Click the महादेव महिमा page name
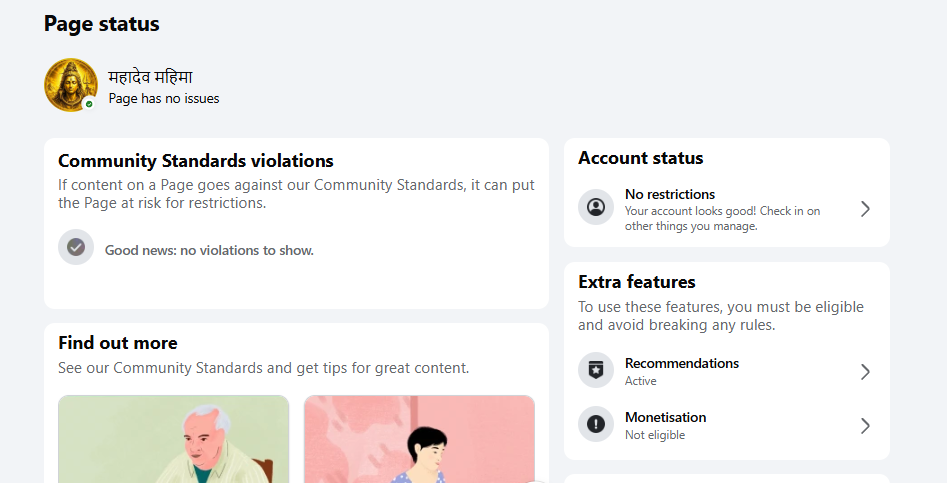Image resolution: width=947 pixels, height=483 pixels. pyautogui.click(x=150, y=77)
